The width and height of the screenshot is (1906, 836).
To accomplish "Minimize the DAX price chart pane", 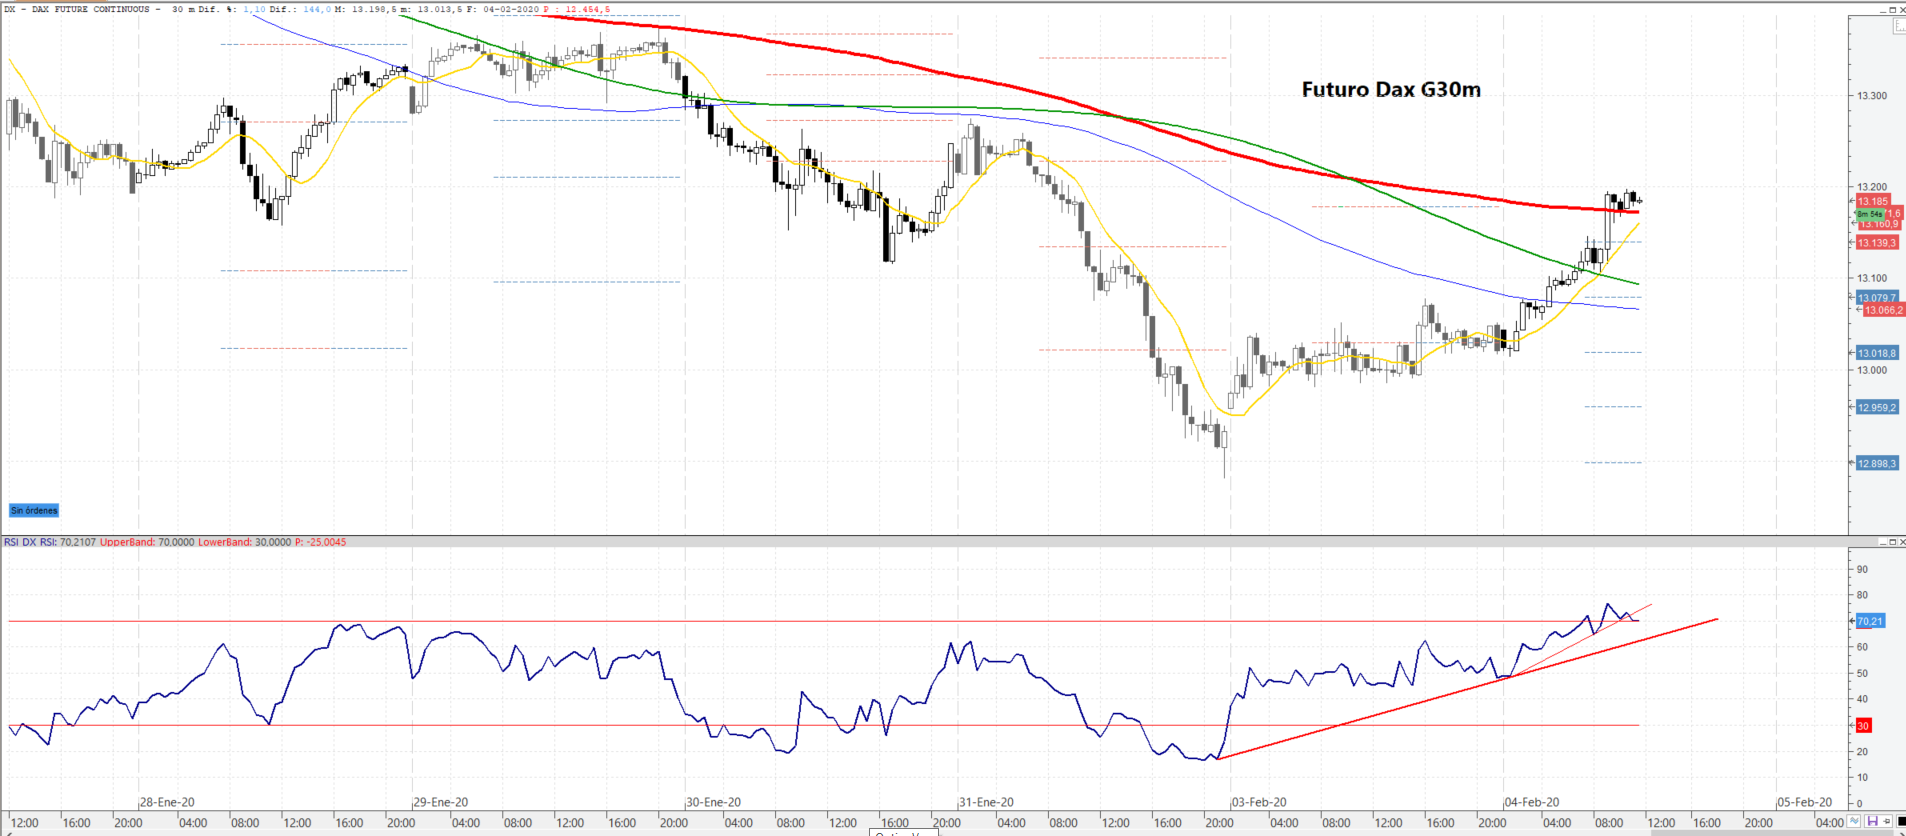I will pos(1883,10).
